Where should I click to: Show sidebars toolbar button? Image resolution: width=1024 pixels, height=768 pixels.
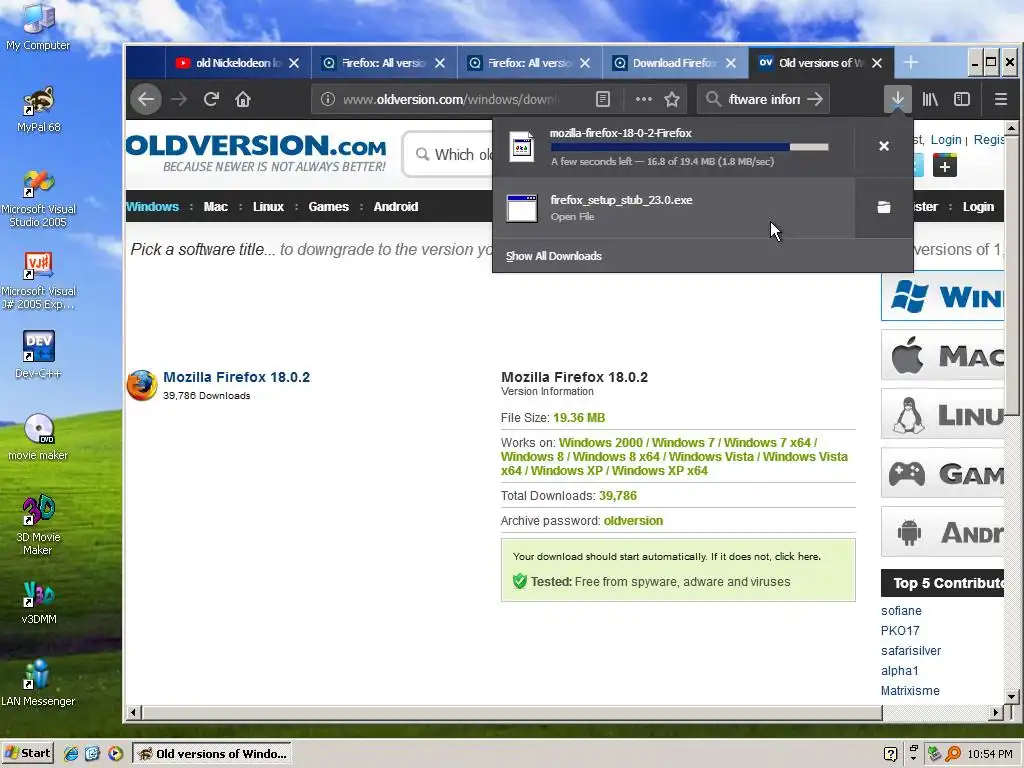[962, 99]
